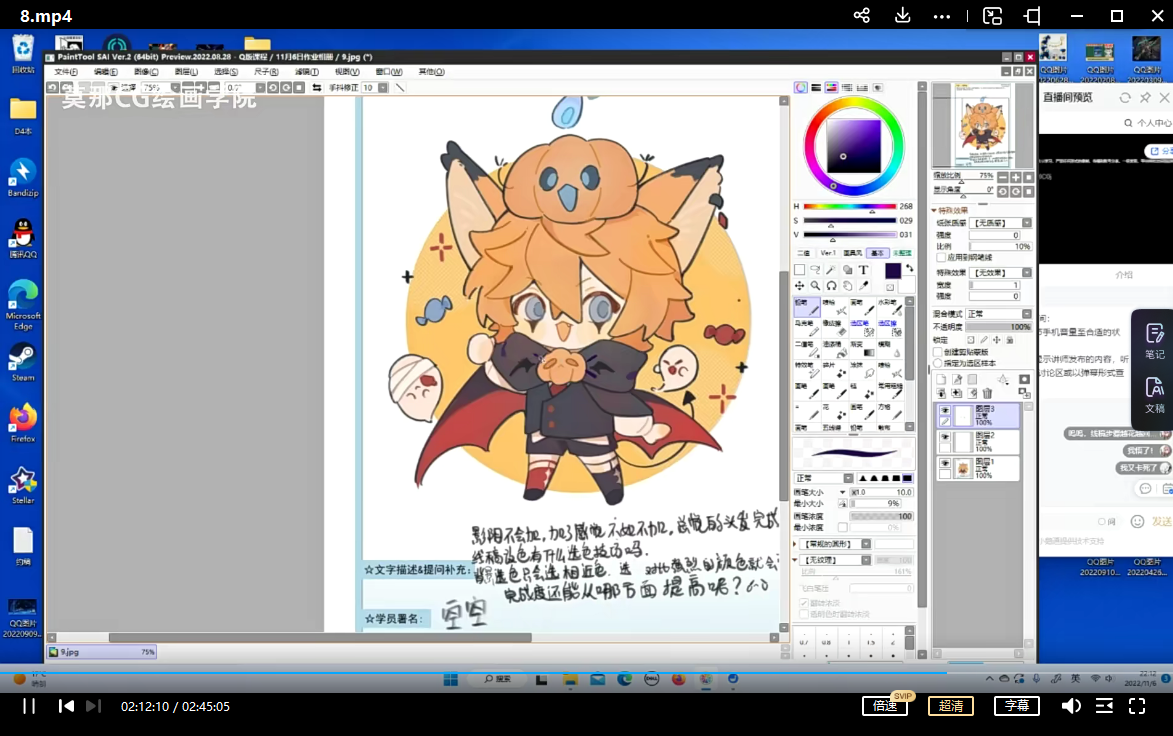Zoom in the navigator with plus button

(1015, 177)
